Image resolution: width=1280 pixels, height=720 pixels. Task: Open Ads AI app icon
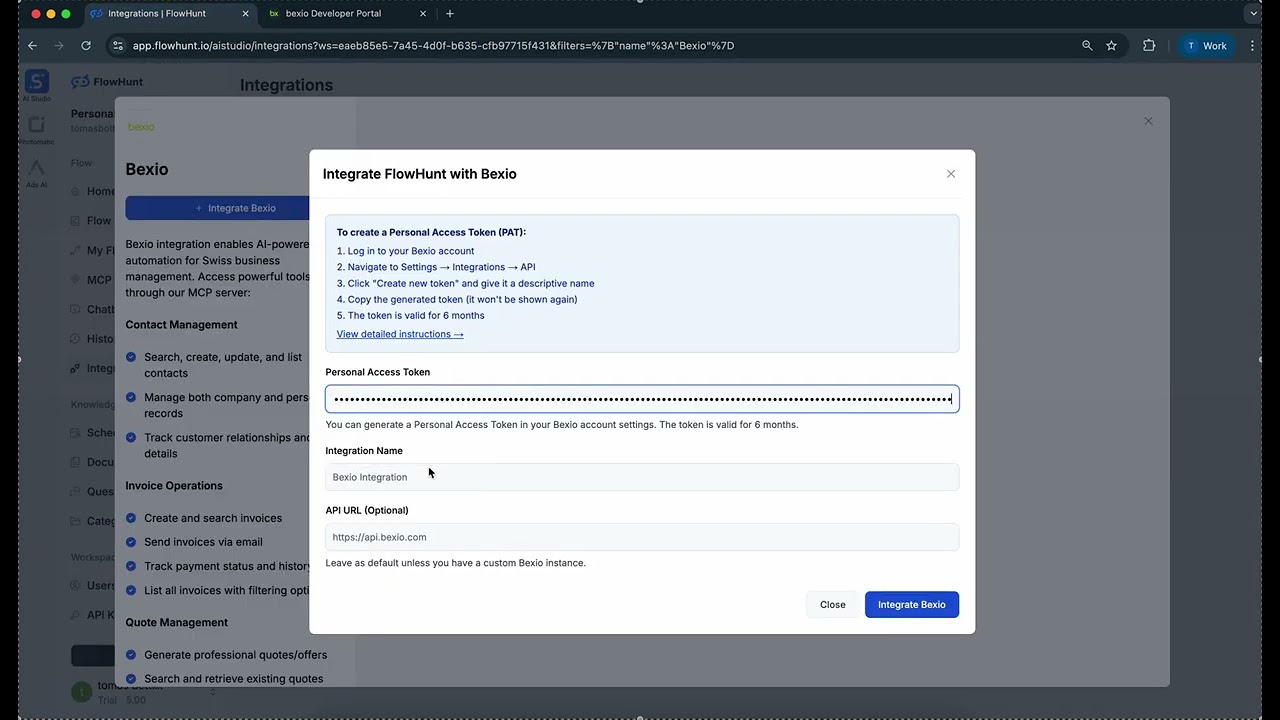37,172
